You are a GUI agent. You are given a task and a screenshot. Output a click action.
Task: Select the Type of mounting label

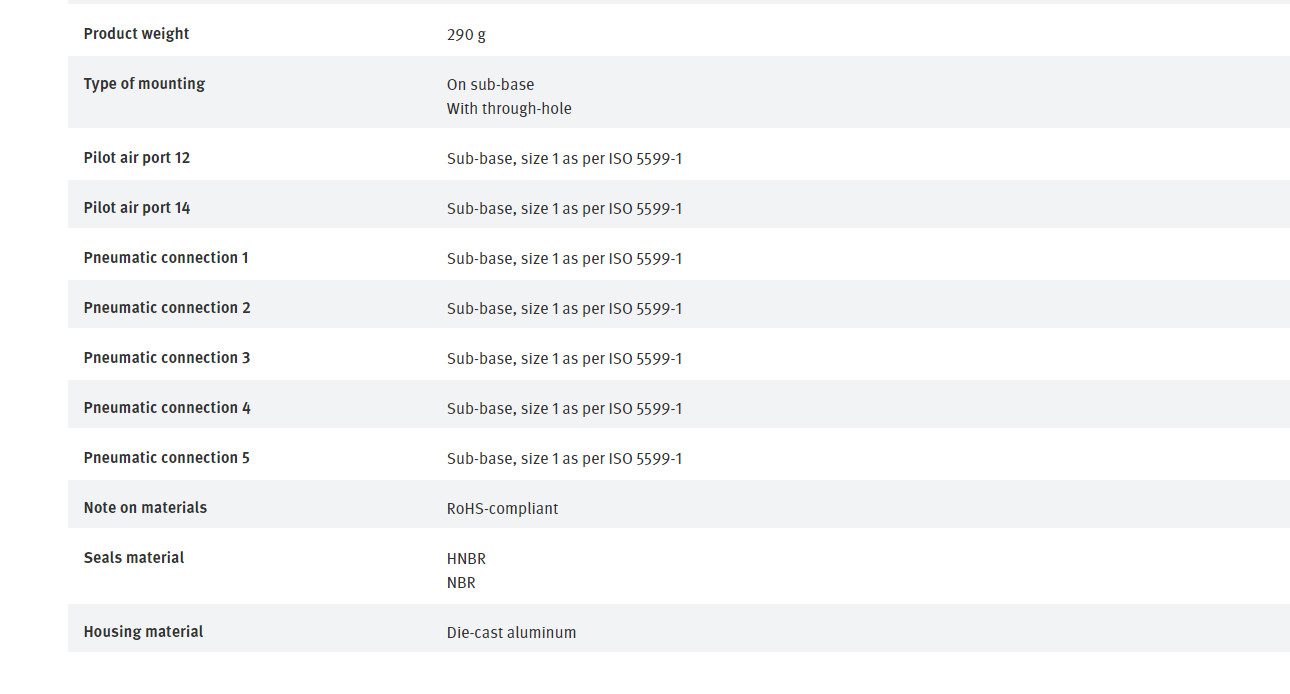click(144, 84)
